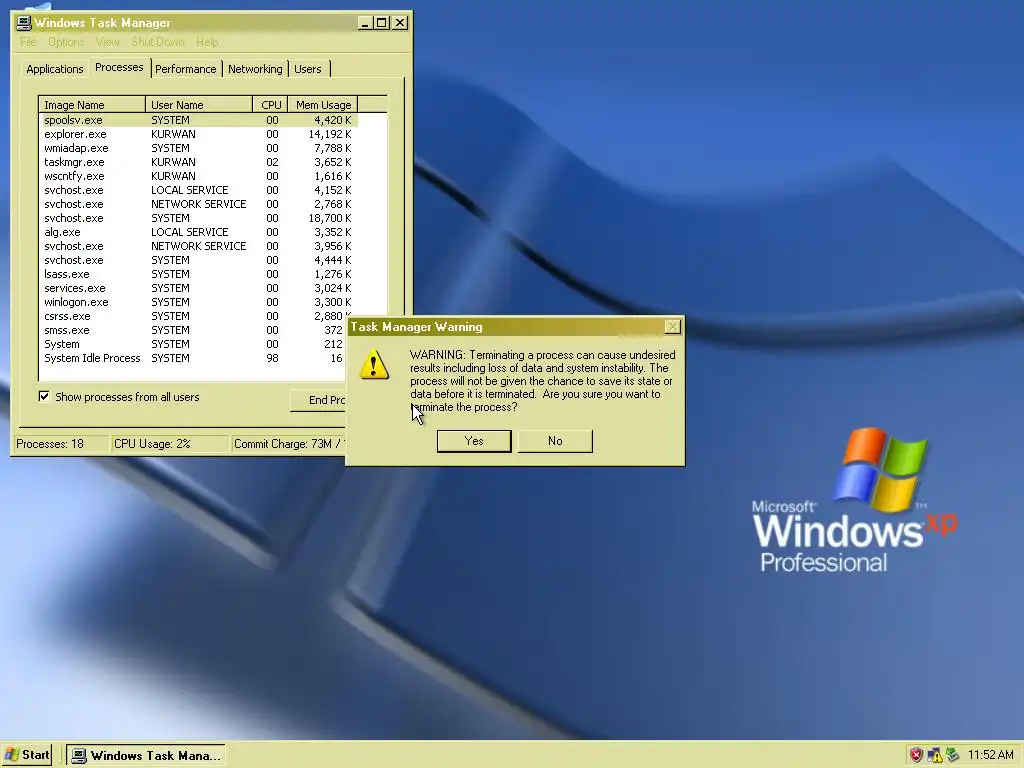Viewport: 1024px width, 768px height.
Task: Click the End Process button
Action: 318,400
